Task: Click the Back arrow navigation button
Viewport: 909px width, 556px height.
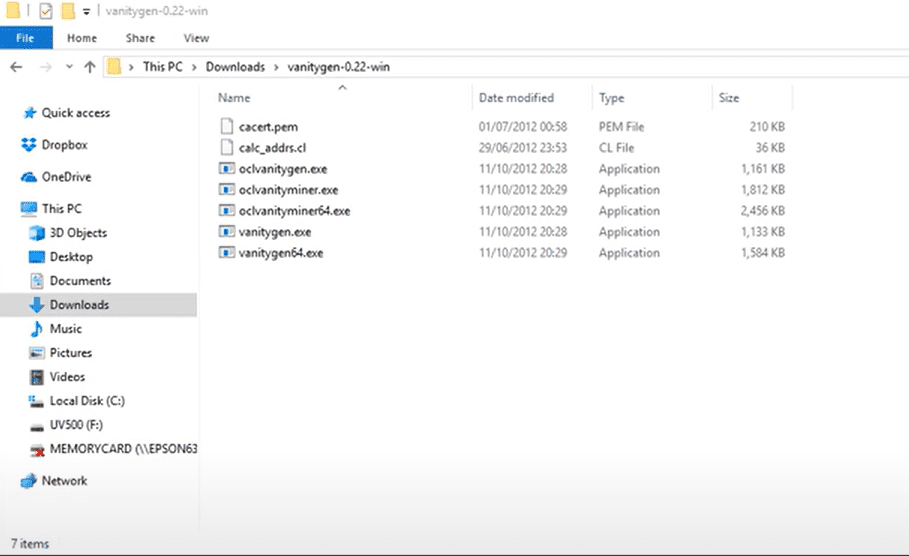Action: [x=16, y=67]
